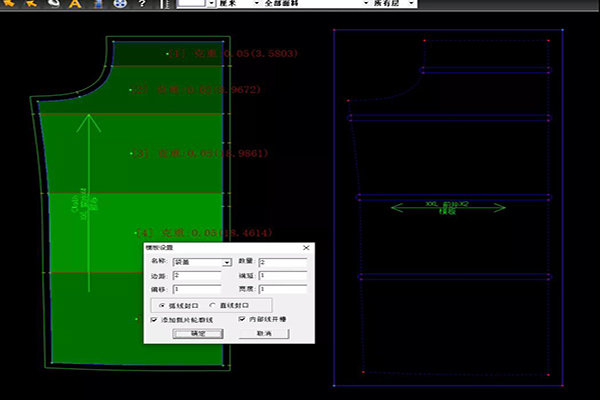Click the round blue grid toolbar icon
Viewport: 600px width, 400px height.
coord(122,4)
